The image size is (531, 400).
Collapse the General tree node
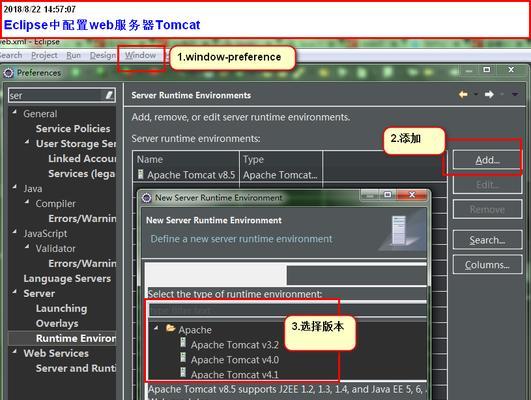pyautogui.click(x=15, y=112)
